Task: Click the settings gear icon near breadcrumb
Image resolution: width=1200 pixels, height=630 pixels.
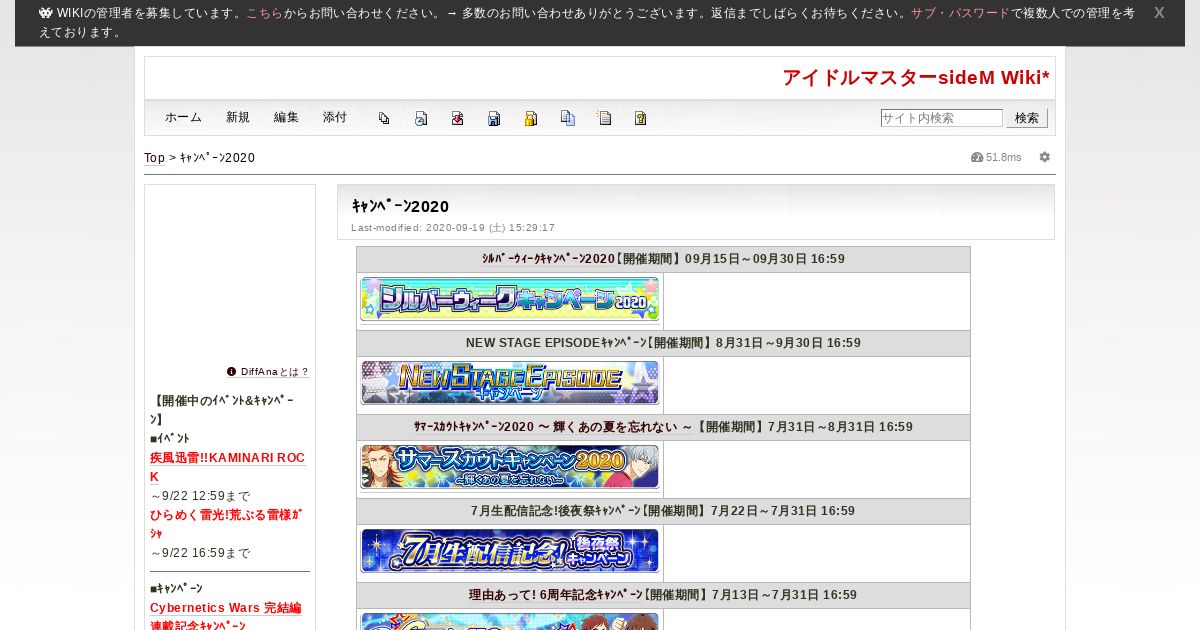Action: tap(1045, 157)
